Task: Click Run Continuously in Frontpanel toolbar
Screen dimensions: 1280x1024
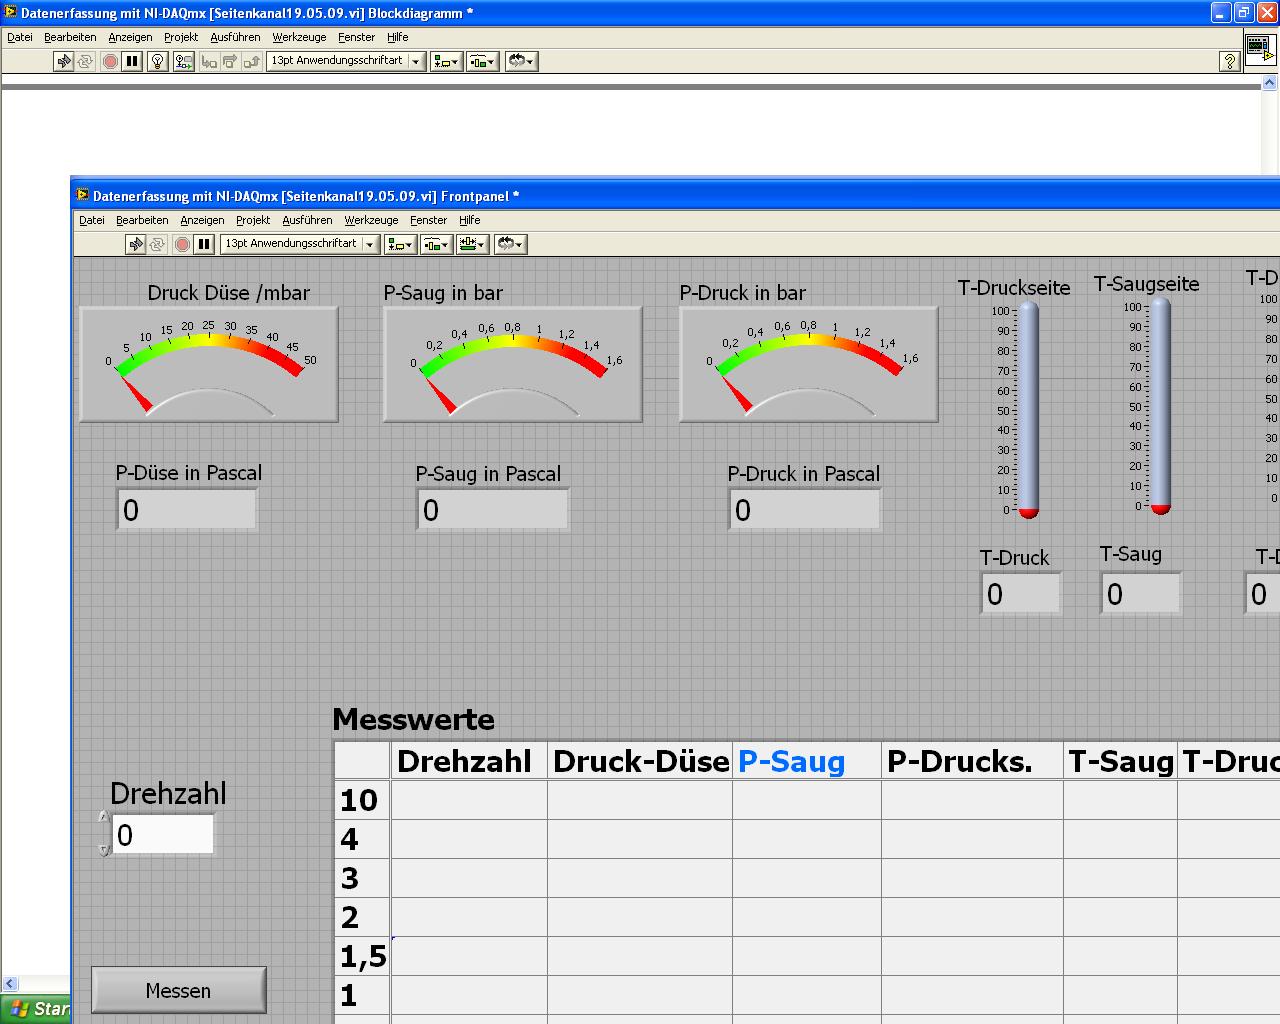Action: coord(158,244)
